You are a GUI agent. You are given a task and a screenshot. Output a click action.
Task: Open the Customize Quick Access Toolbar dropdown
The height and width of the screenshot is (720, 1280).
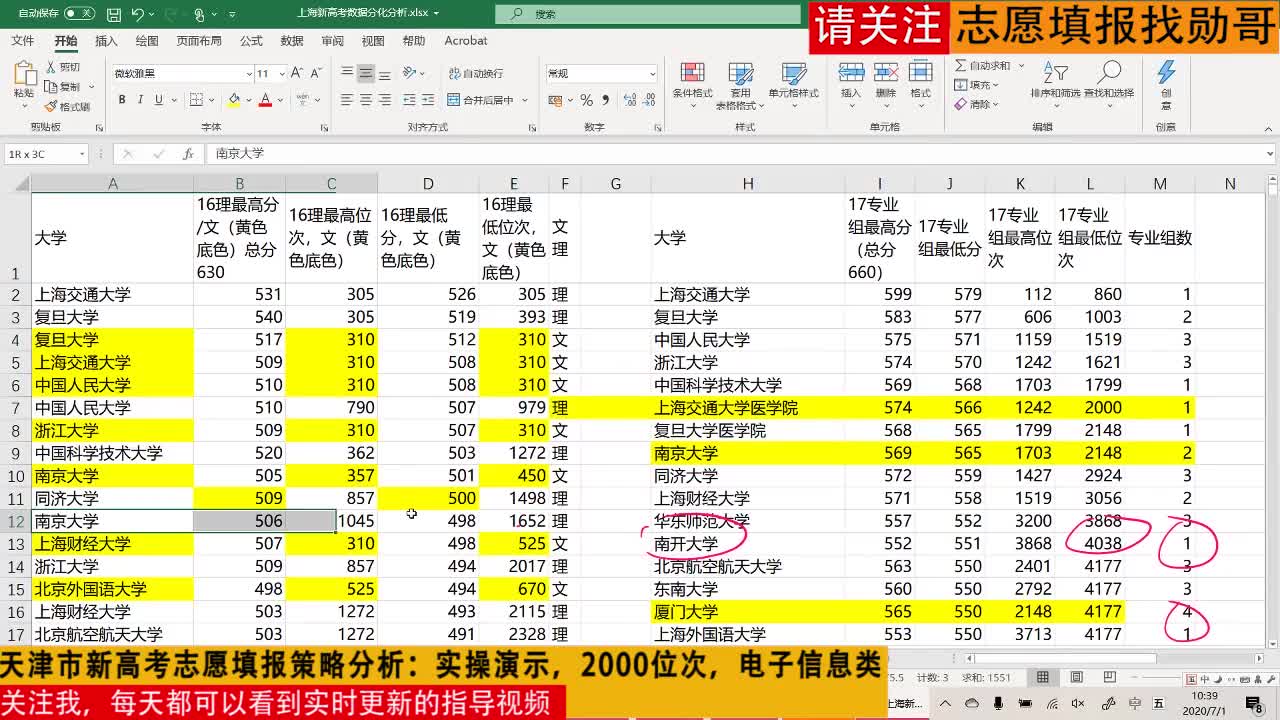[232, 15]
